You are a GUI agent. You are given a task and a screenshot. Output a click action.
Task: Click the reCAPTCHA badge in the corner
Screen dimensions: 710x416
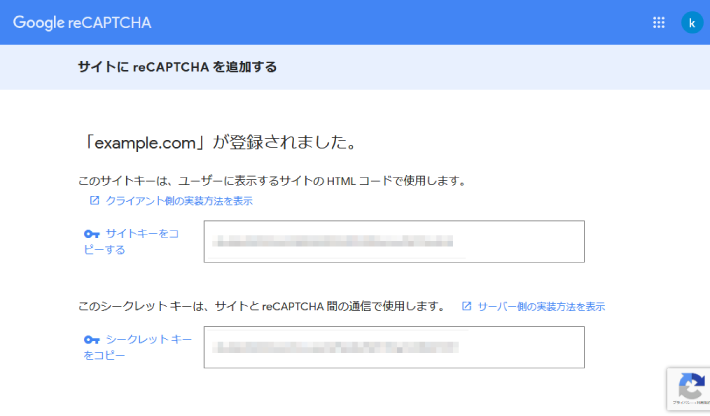(x=688, y=389)
